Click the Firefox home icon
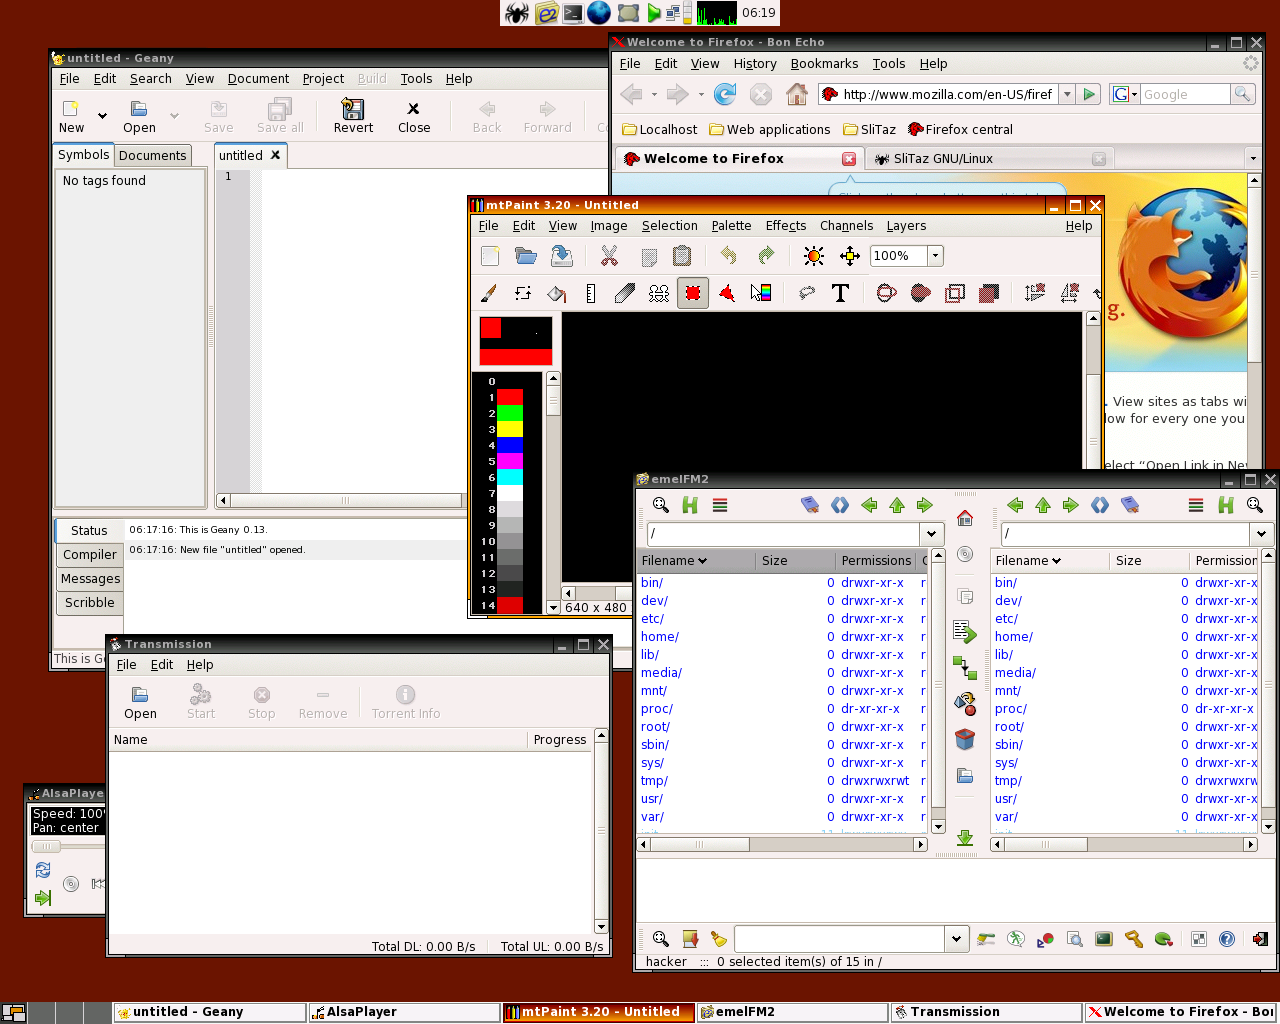Screen dimensions: 1280x1024 [x=796, y=94]
